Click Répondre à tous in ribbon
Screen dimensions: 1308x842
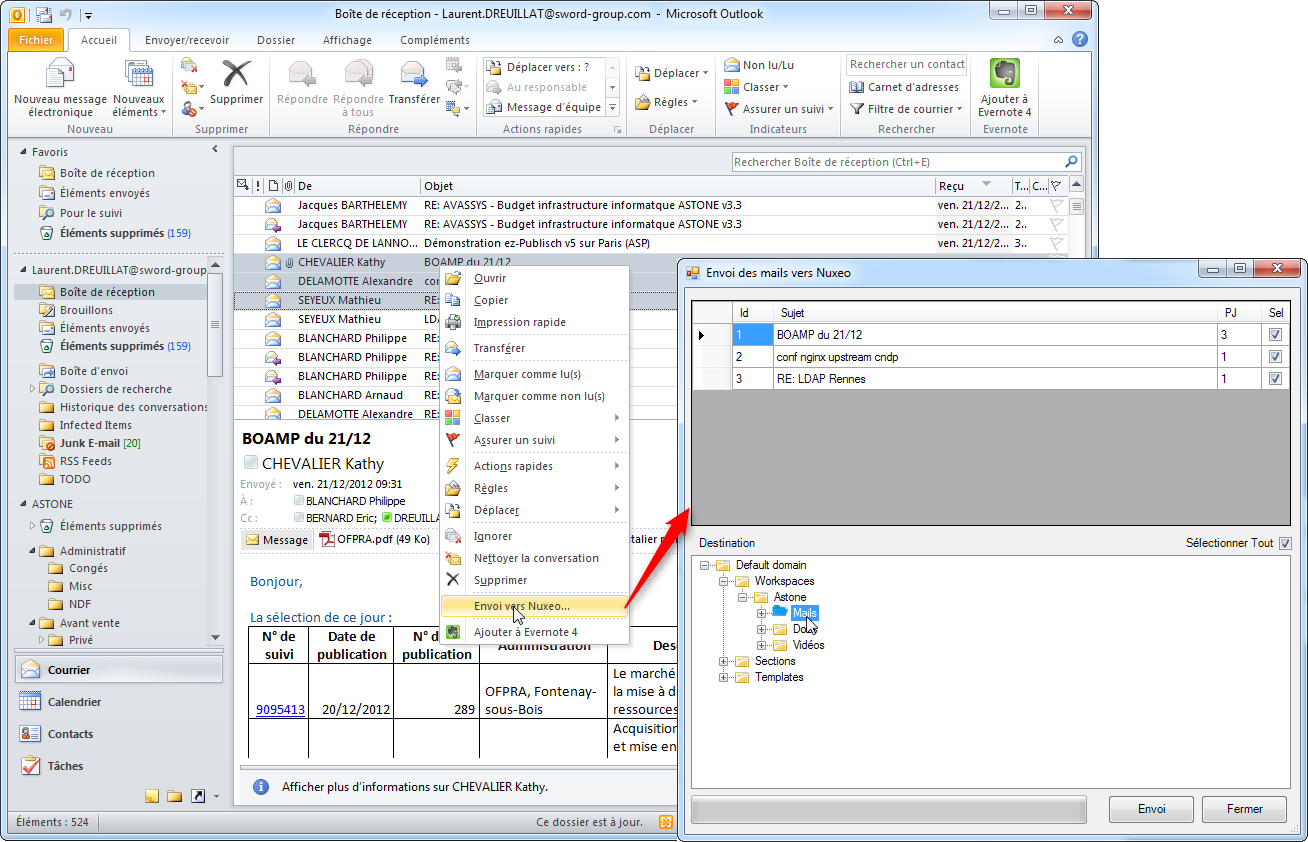pos(358,88)
